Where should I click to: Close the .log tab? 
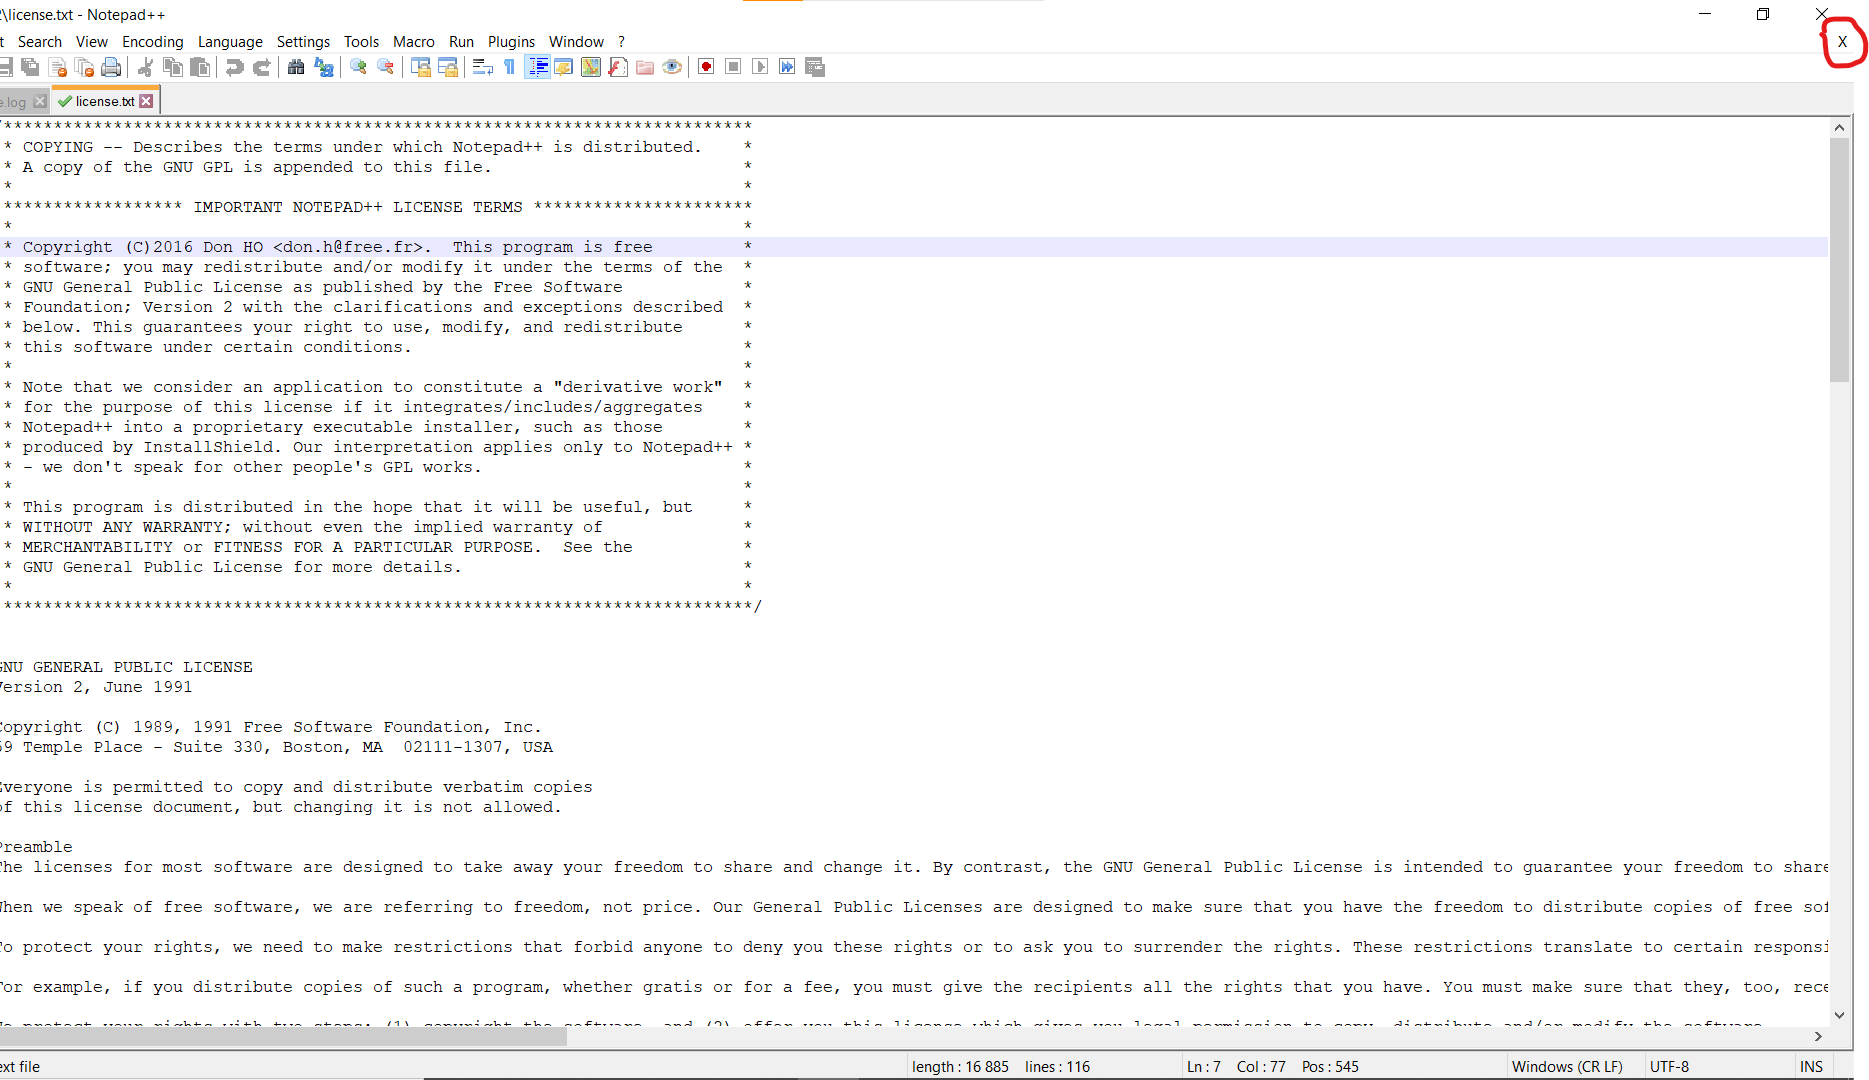(40, 101)
